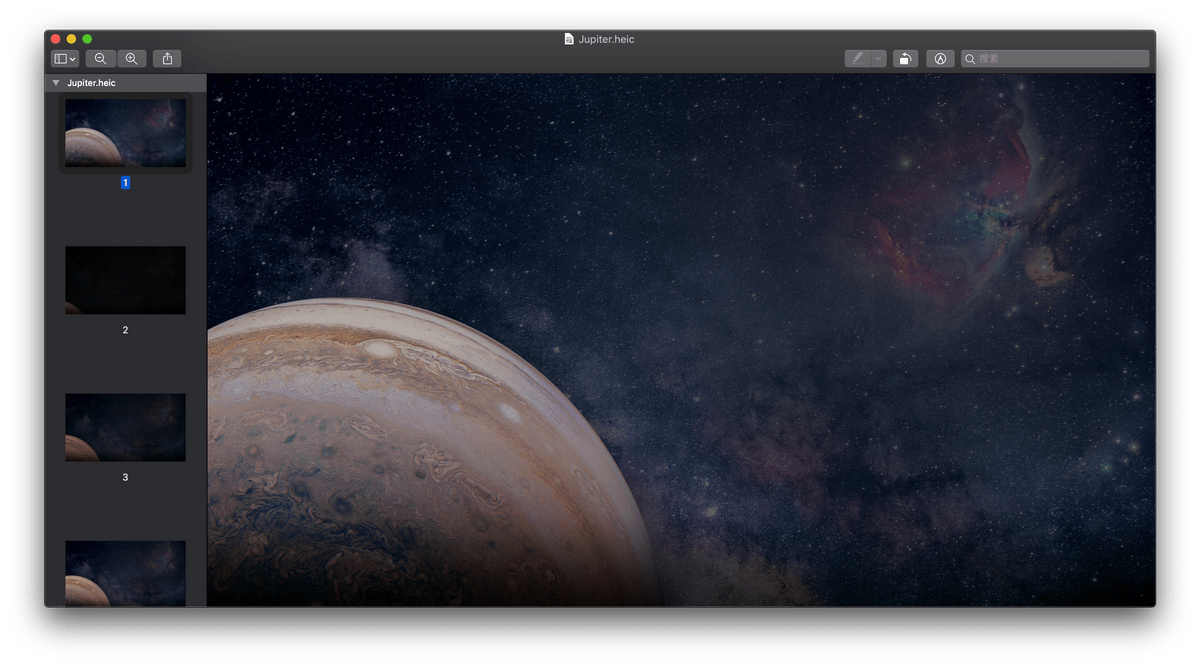Click the page label 1 under thumbnail
1200x666 pixels.
tap(125, 183)
